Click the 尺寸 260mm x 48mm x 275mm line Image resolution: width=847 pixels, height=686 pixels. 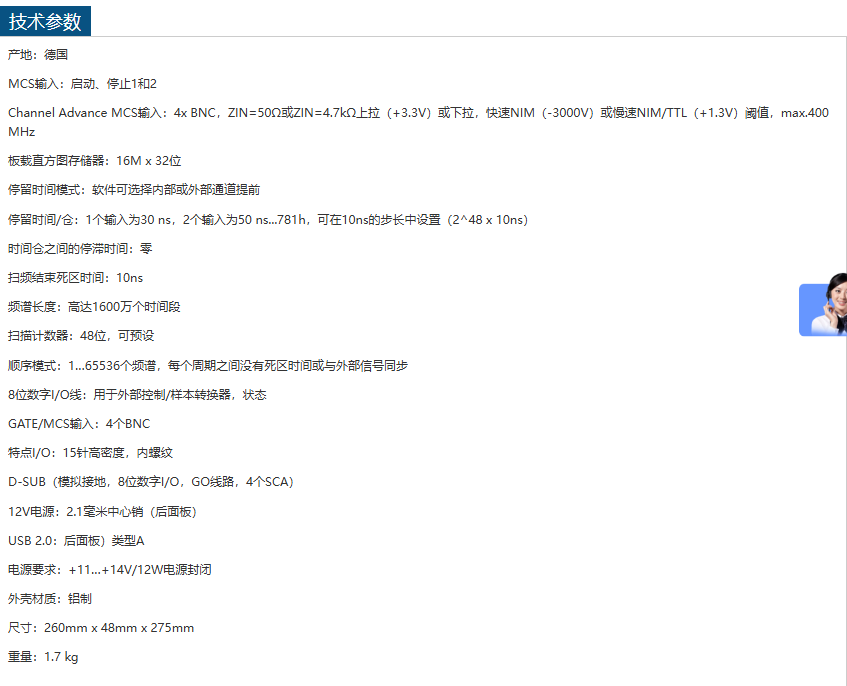point(101,628)
